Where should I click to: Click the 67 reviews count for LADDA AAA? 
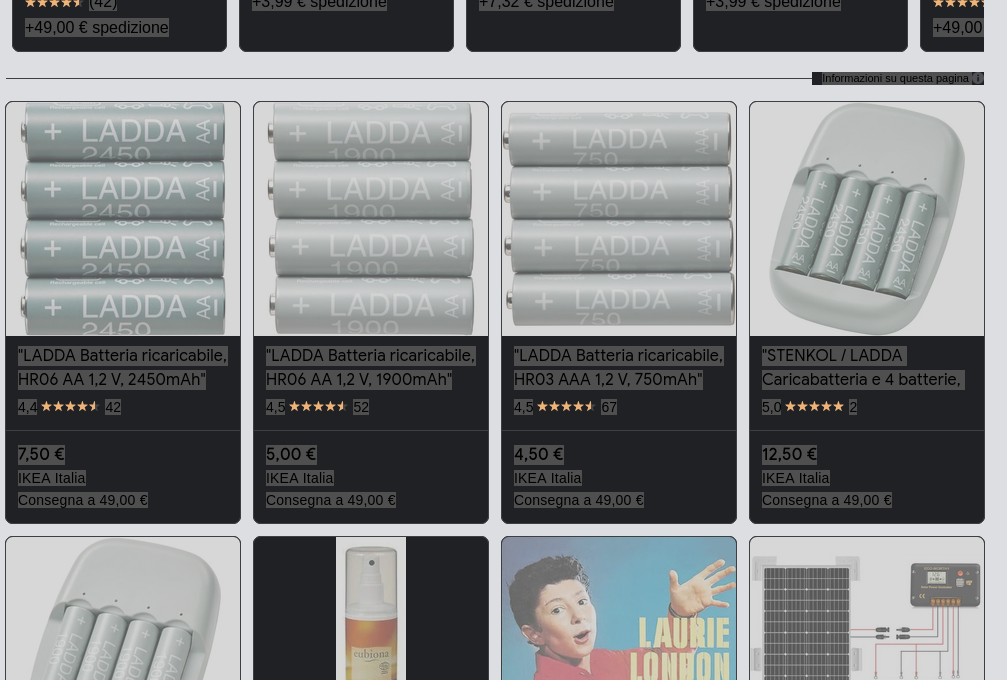pos(609,407)
